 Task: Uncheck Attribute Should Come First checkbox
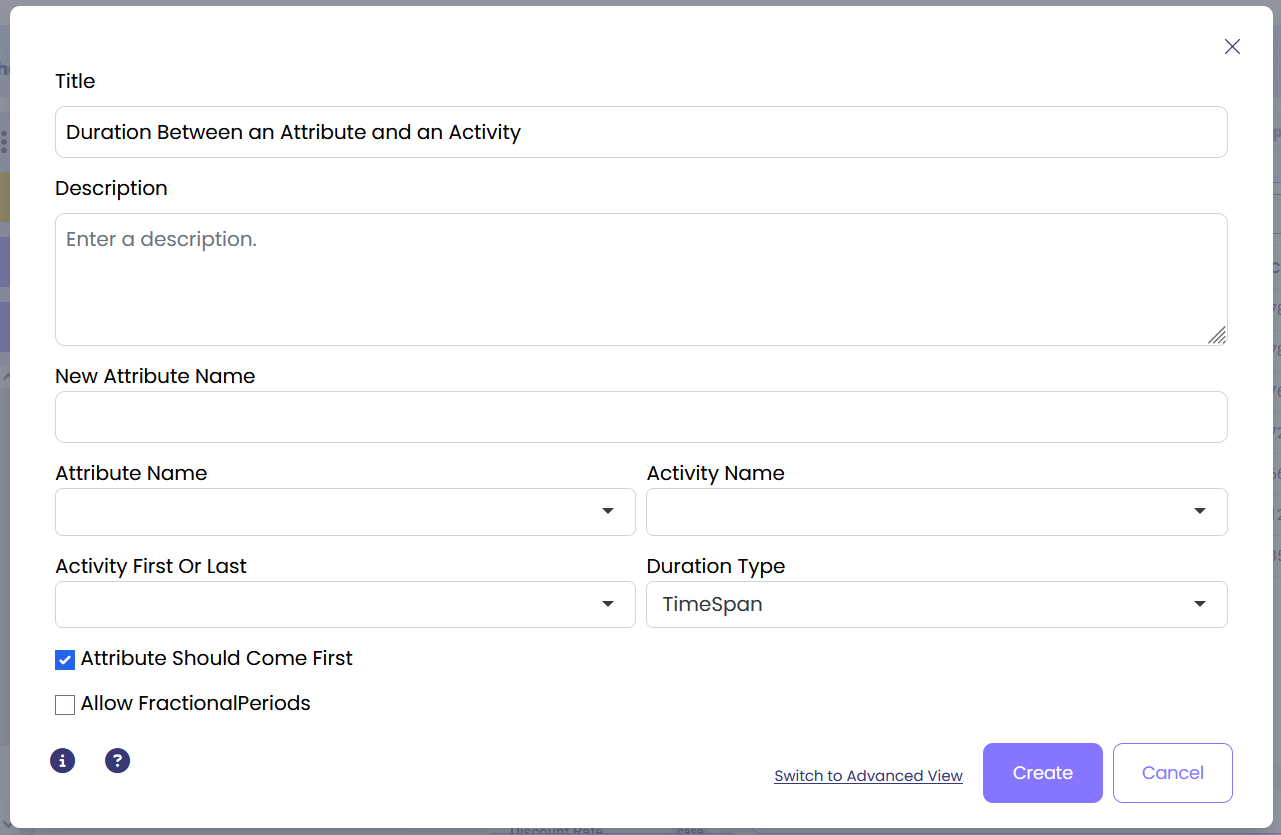pyautogui.click(x=65, y=660)
